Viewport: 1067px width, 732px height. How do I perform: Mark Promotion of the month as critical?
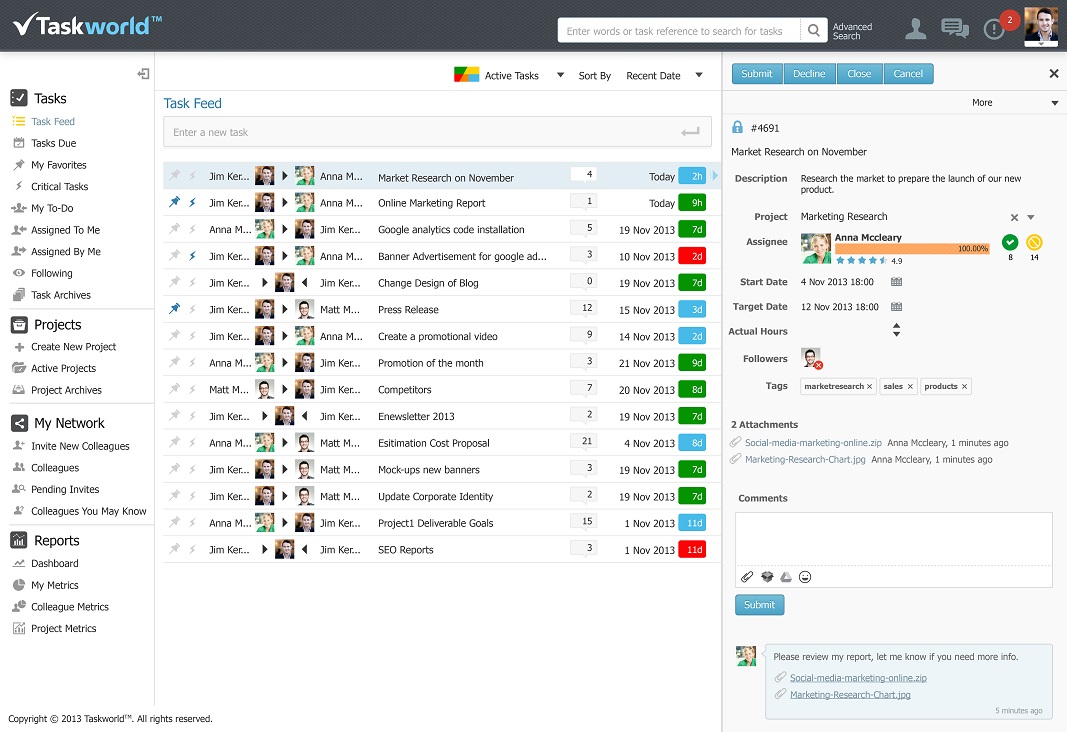[193, 363]
